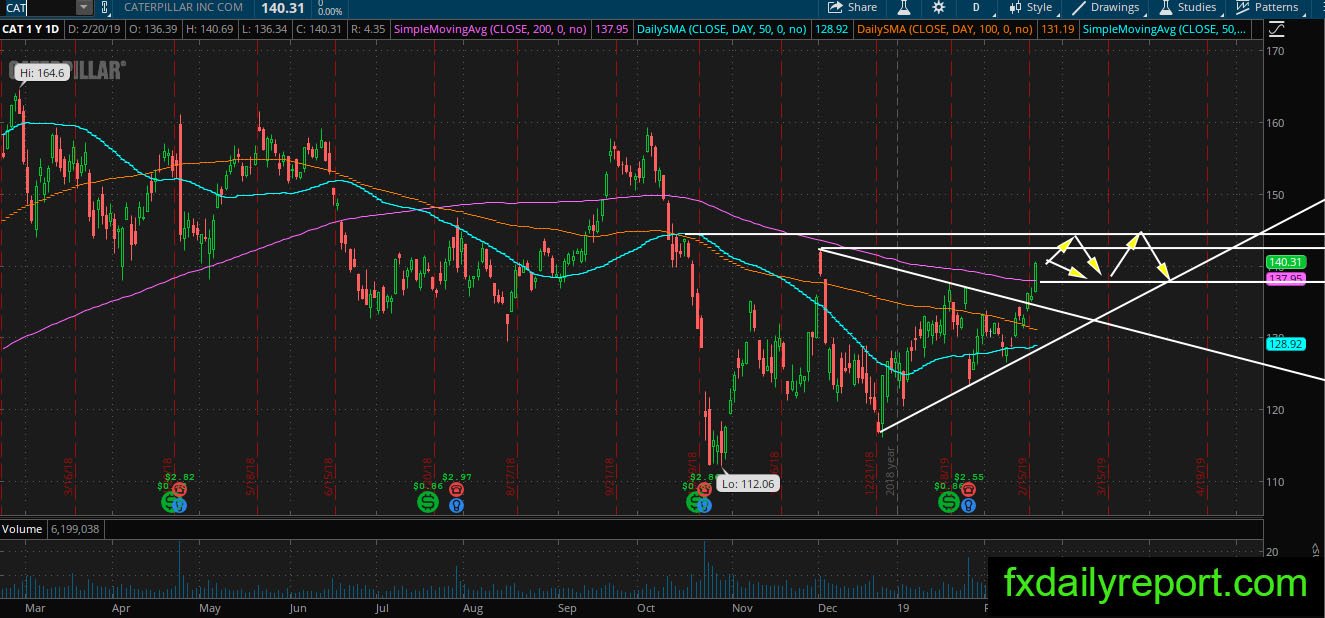This screenshot has width=1325, height=618.
Task: Click early-August blue lightbulb event icon
Action: pos(456,506)
